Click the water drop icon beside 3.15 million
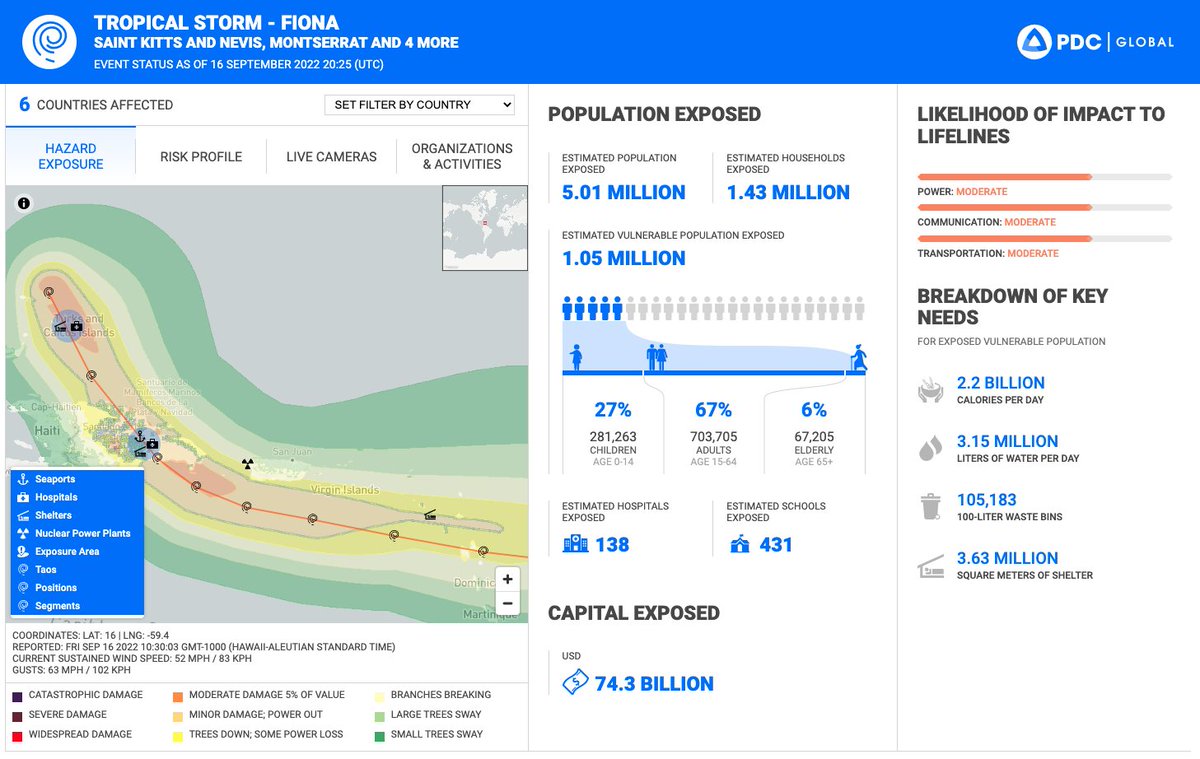The height and width of the screenshot is (759, 1200). click(x=930, y=448)
